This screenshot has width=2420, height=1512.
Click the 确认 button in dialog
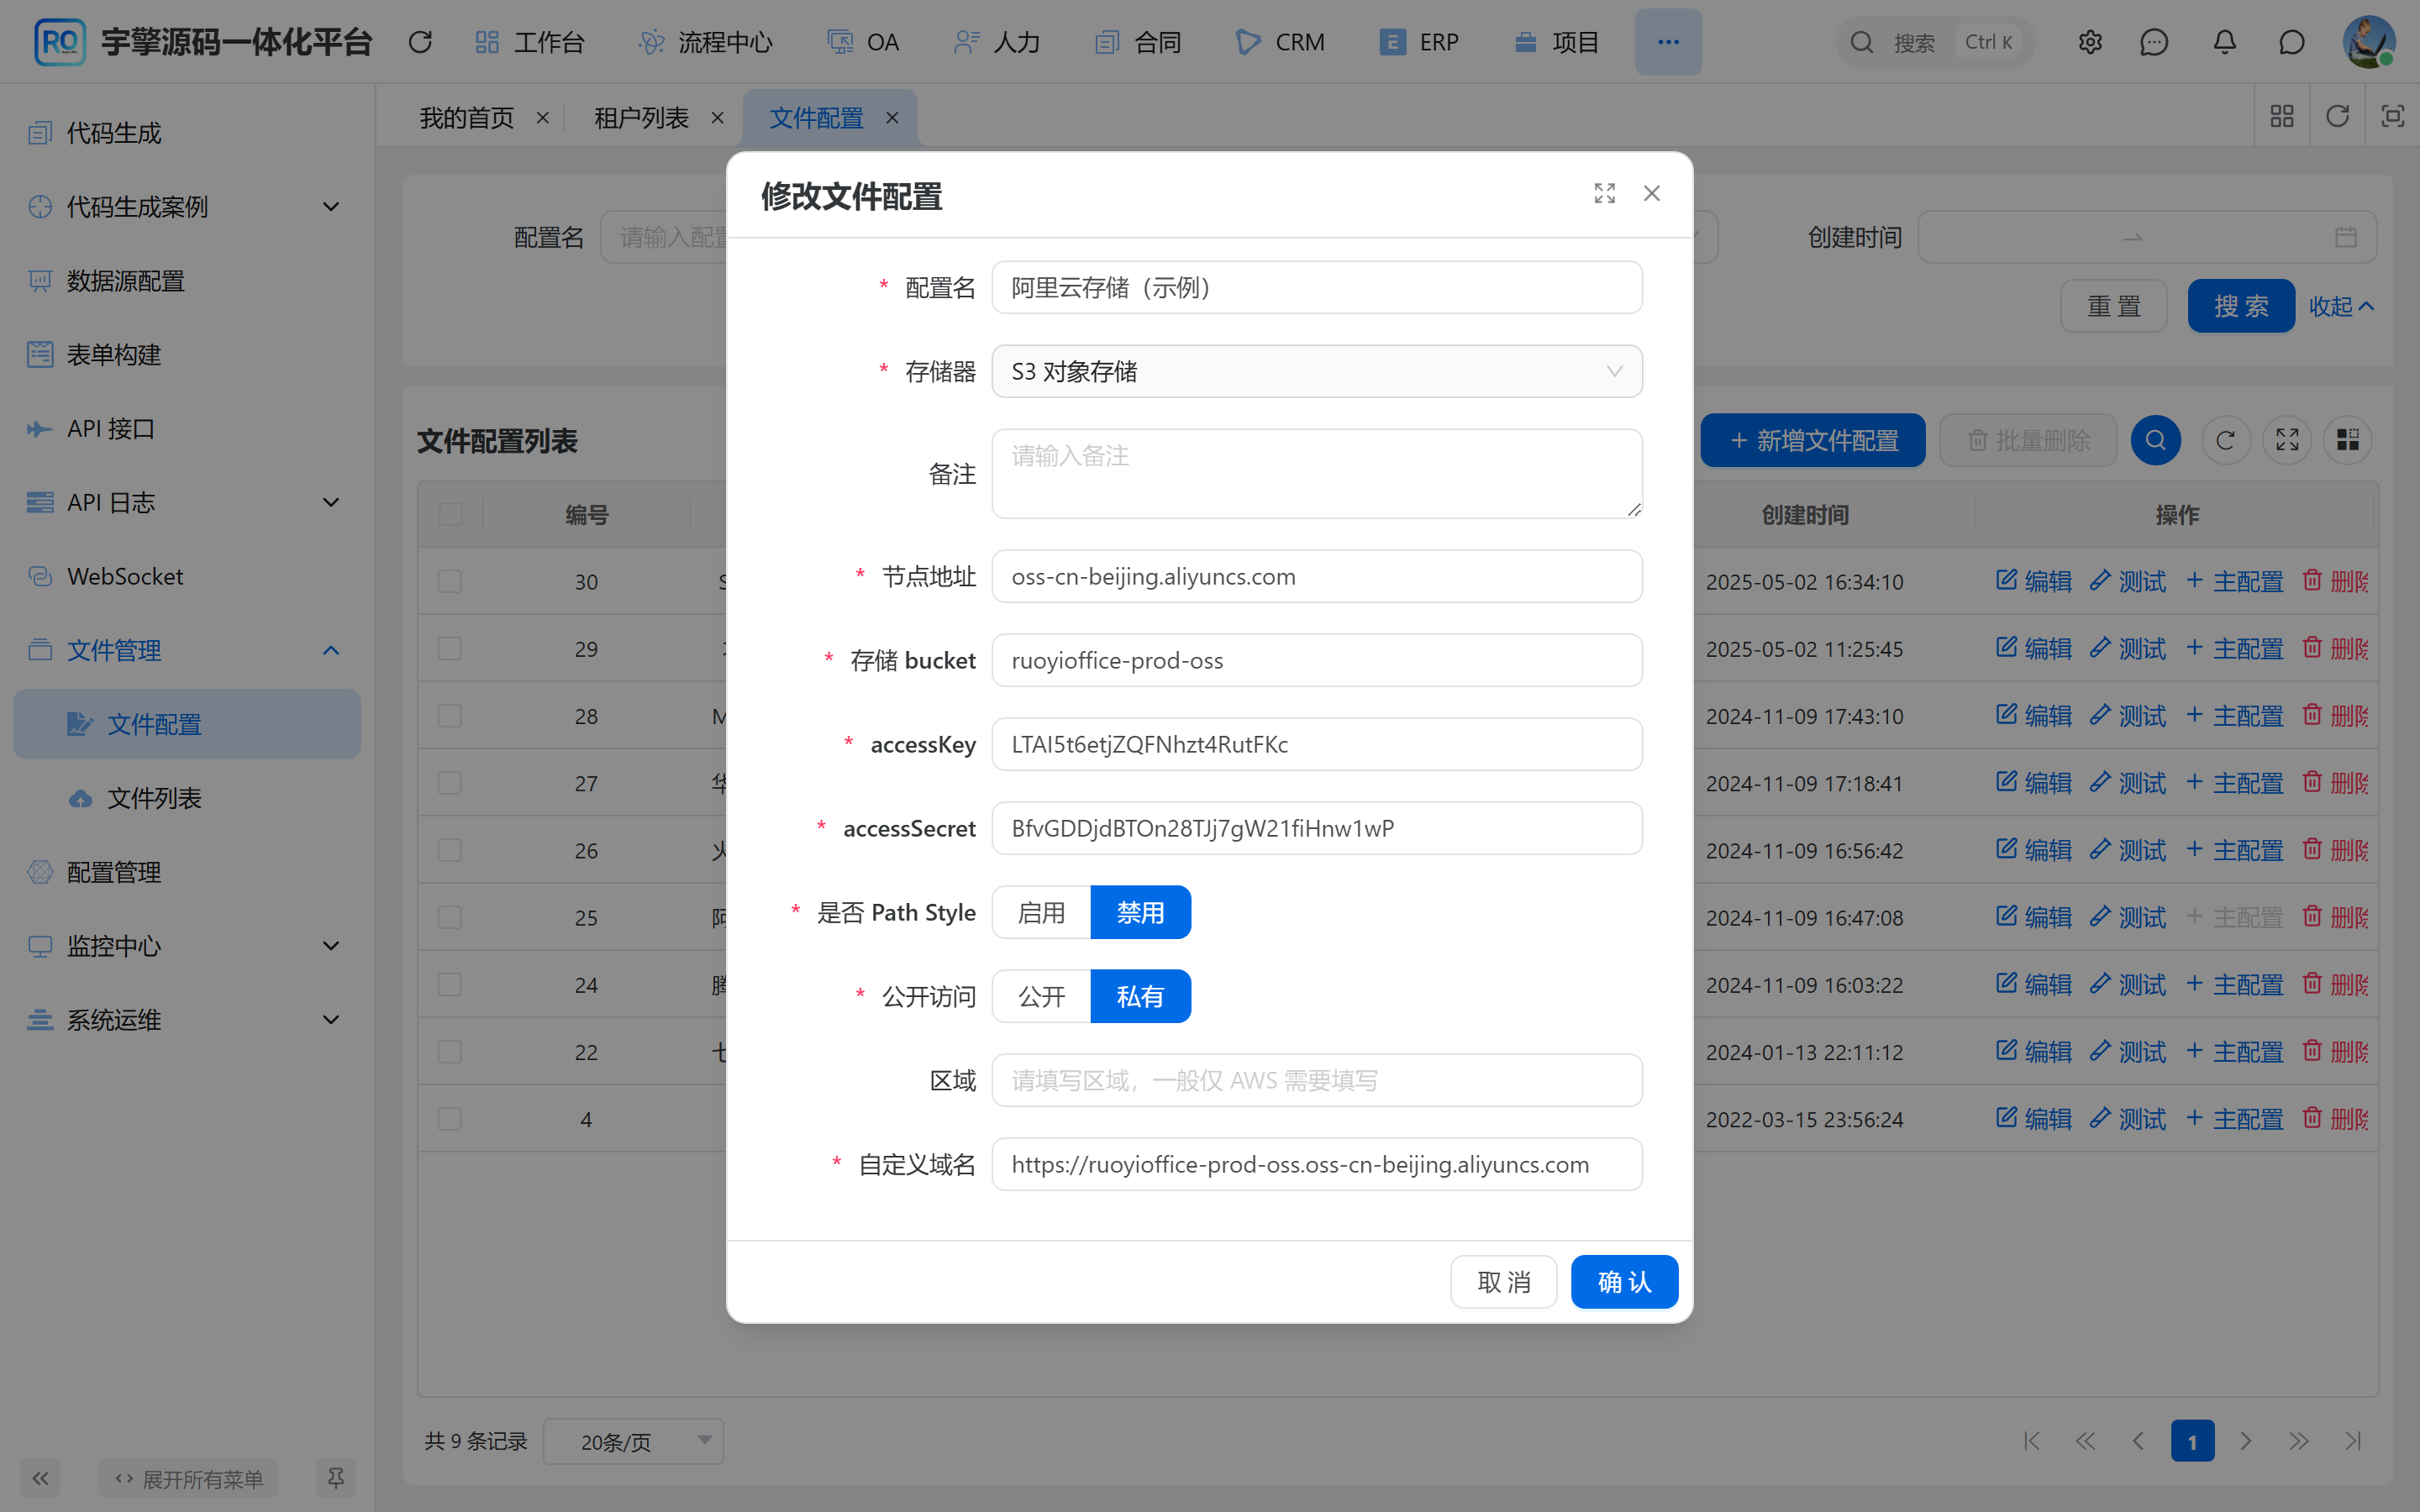[x=1624, y=1281]
